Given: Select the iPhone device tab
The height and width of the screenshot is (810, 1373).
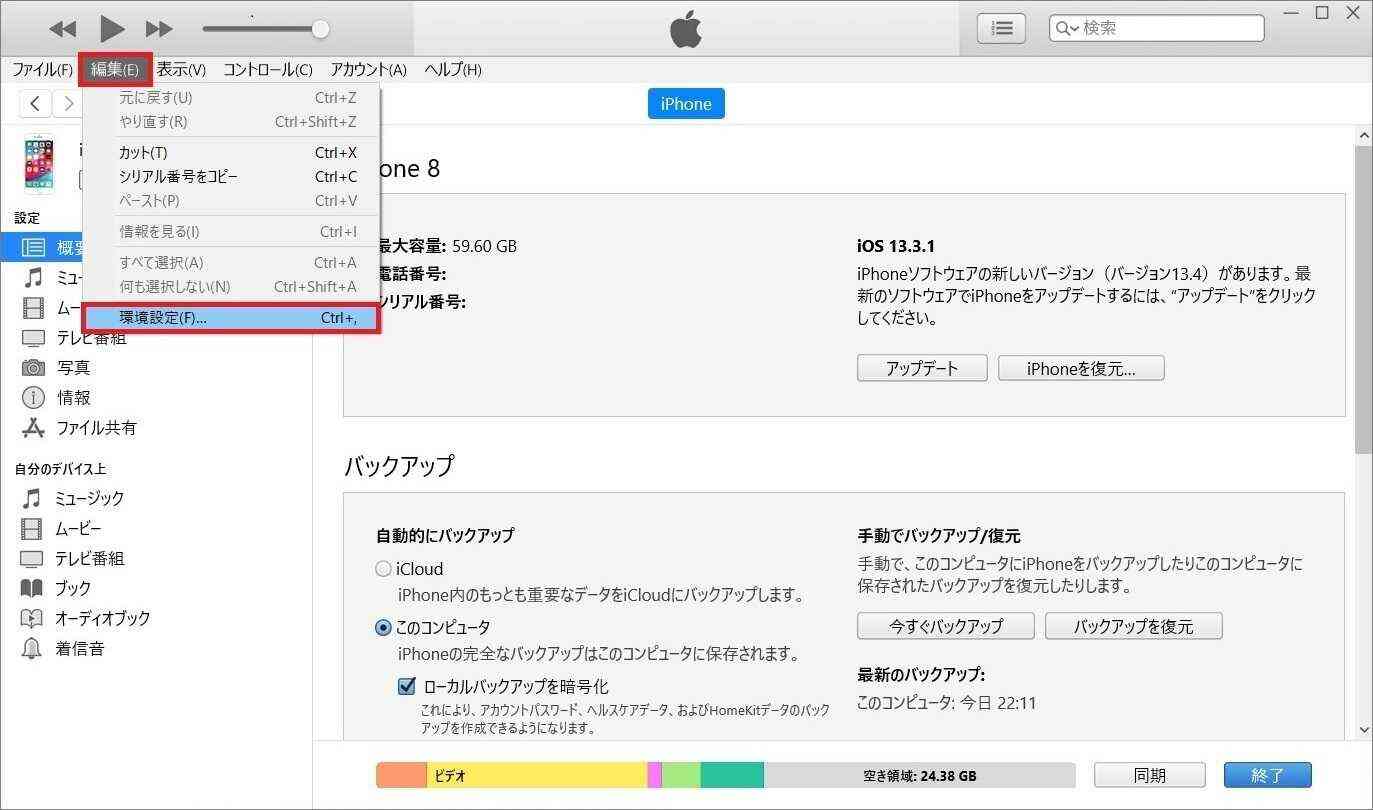Looking at the screenshot, I should tap(686, 104).
